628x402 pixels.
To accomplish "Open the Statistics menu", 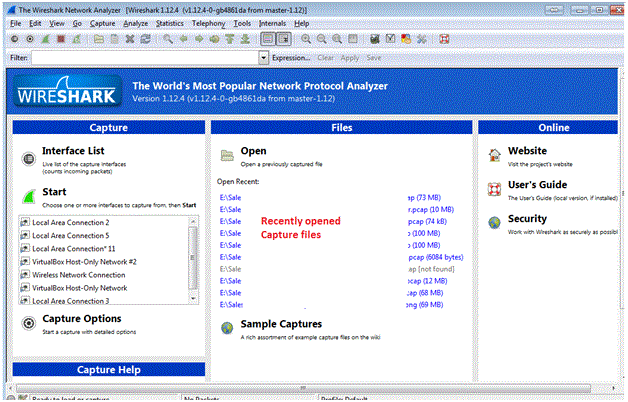I will [x=170, y=24].
